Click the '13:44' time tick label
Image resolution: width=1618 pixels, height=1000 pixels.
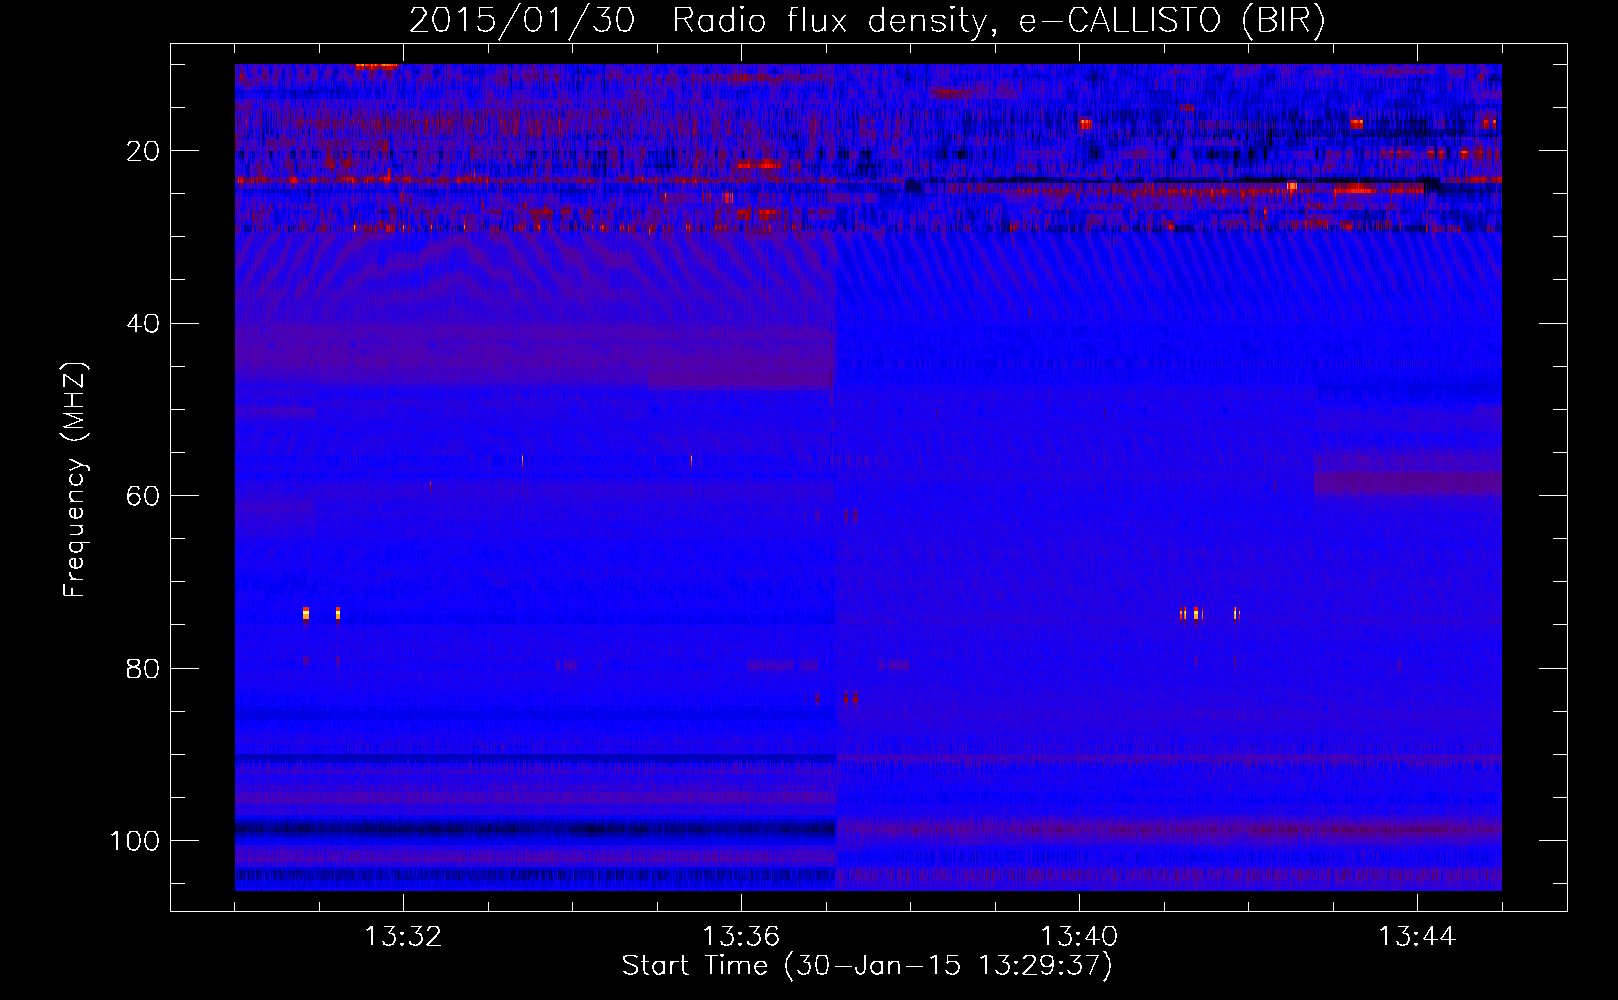1417,937
